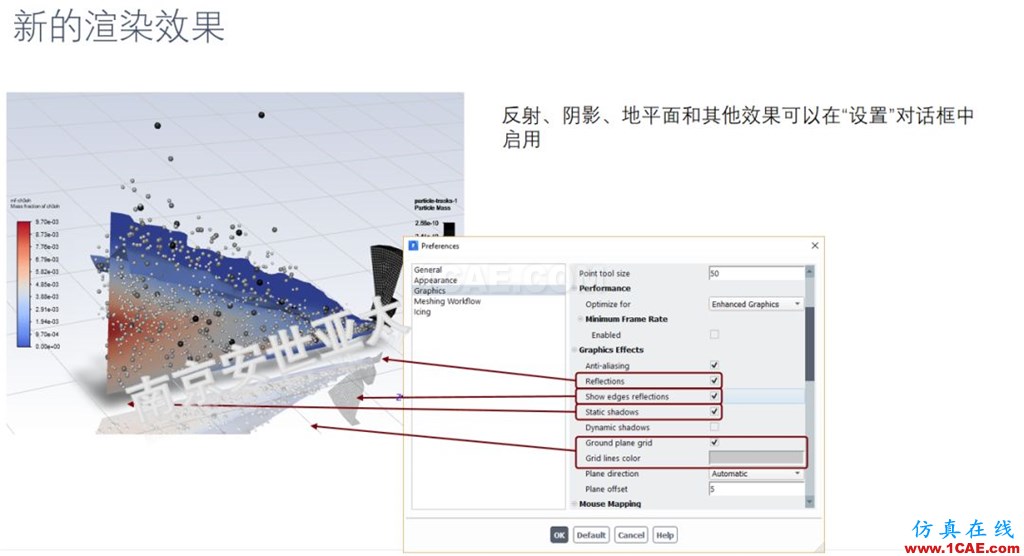Click the 'Ground plane grid' label
1024x556 pixels.
tap(618, 442)
